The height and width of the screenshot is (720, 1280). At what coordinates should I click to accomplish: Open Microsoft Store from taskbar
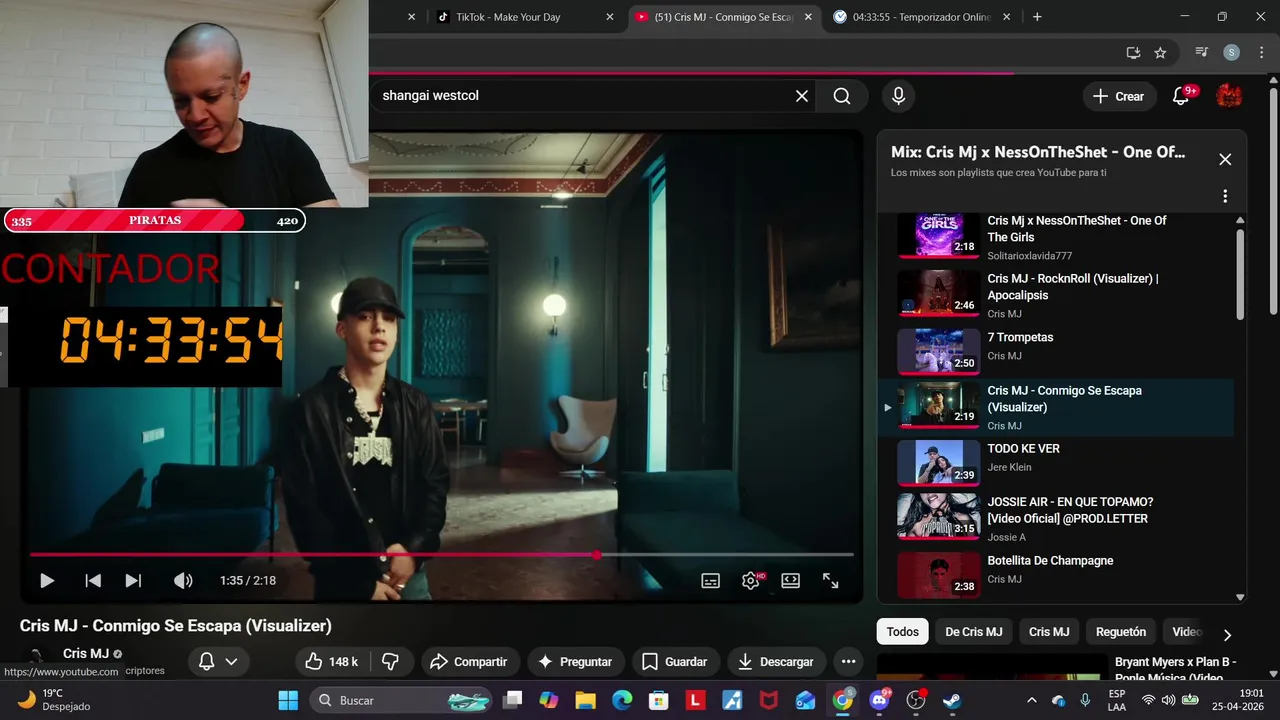[x=658, y=700]
